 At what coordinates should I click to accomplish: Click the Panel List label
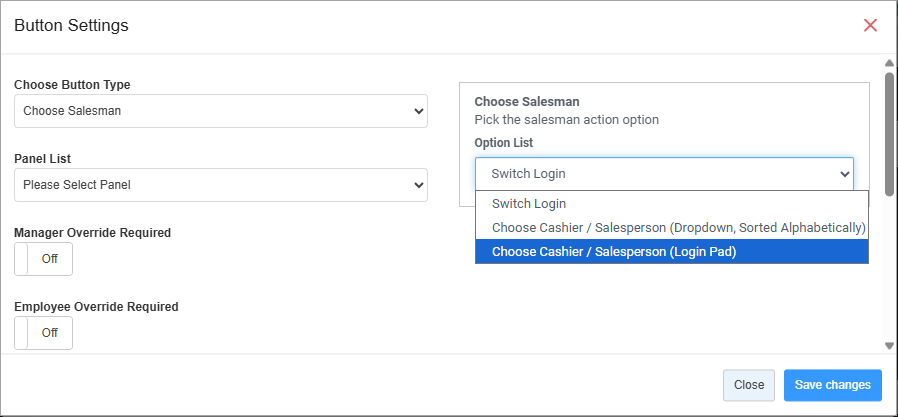pyautogui.click(x=42, y=159)
